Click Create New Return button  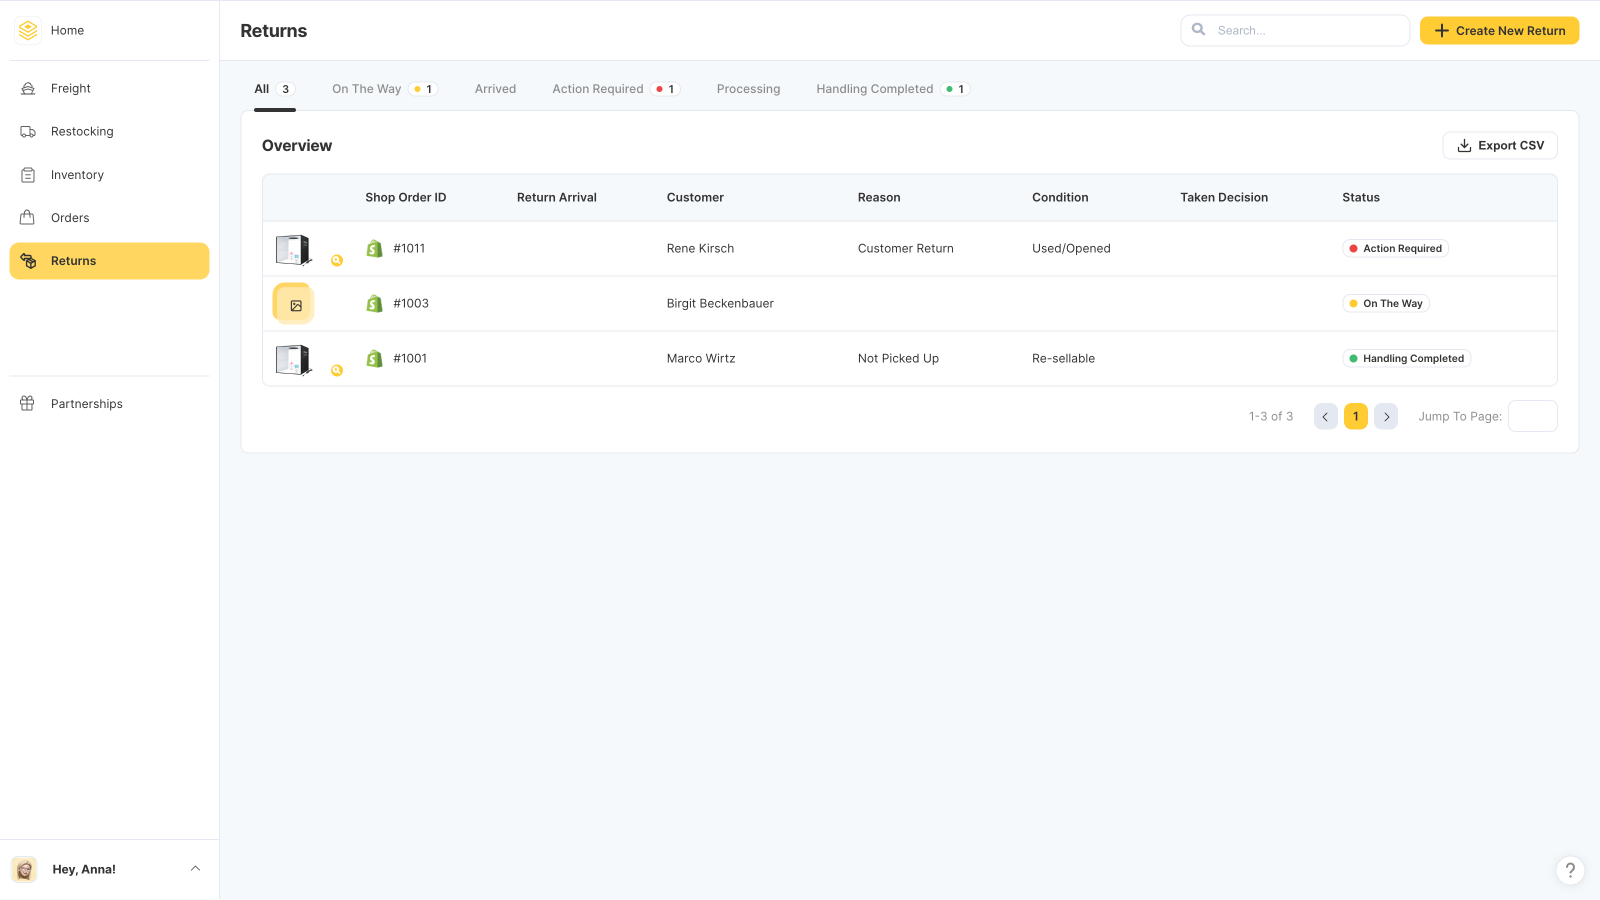coord(1499,31)
